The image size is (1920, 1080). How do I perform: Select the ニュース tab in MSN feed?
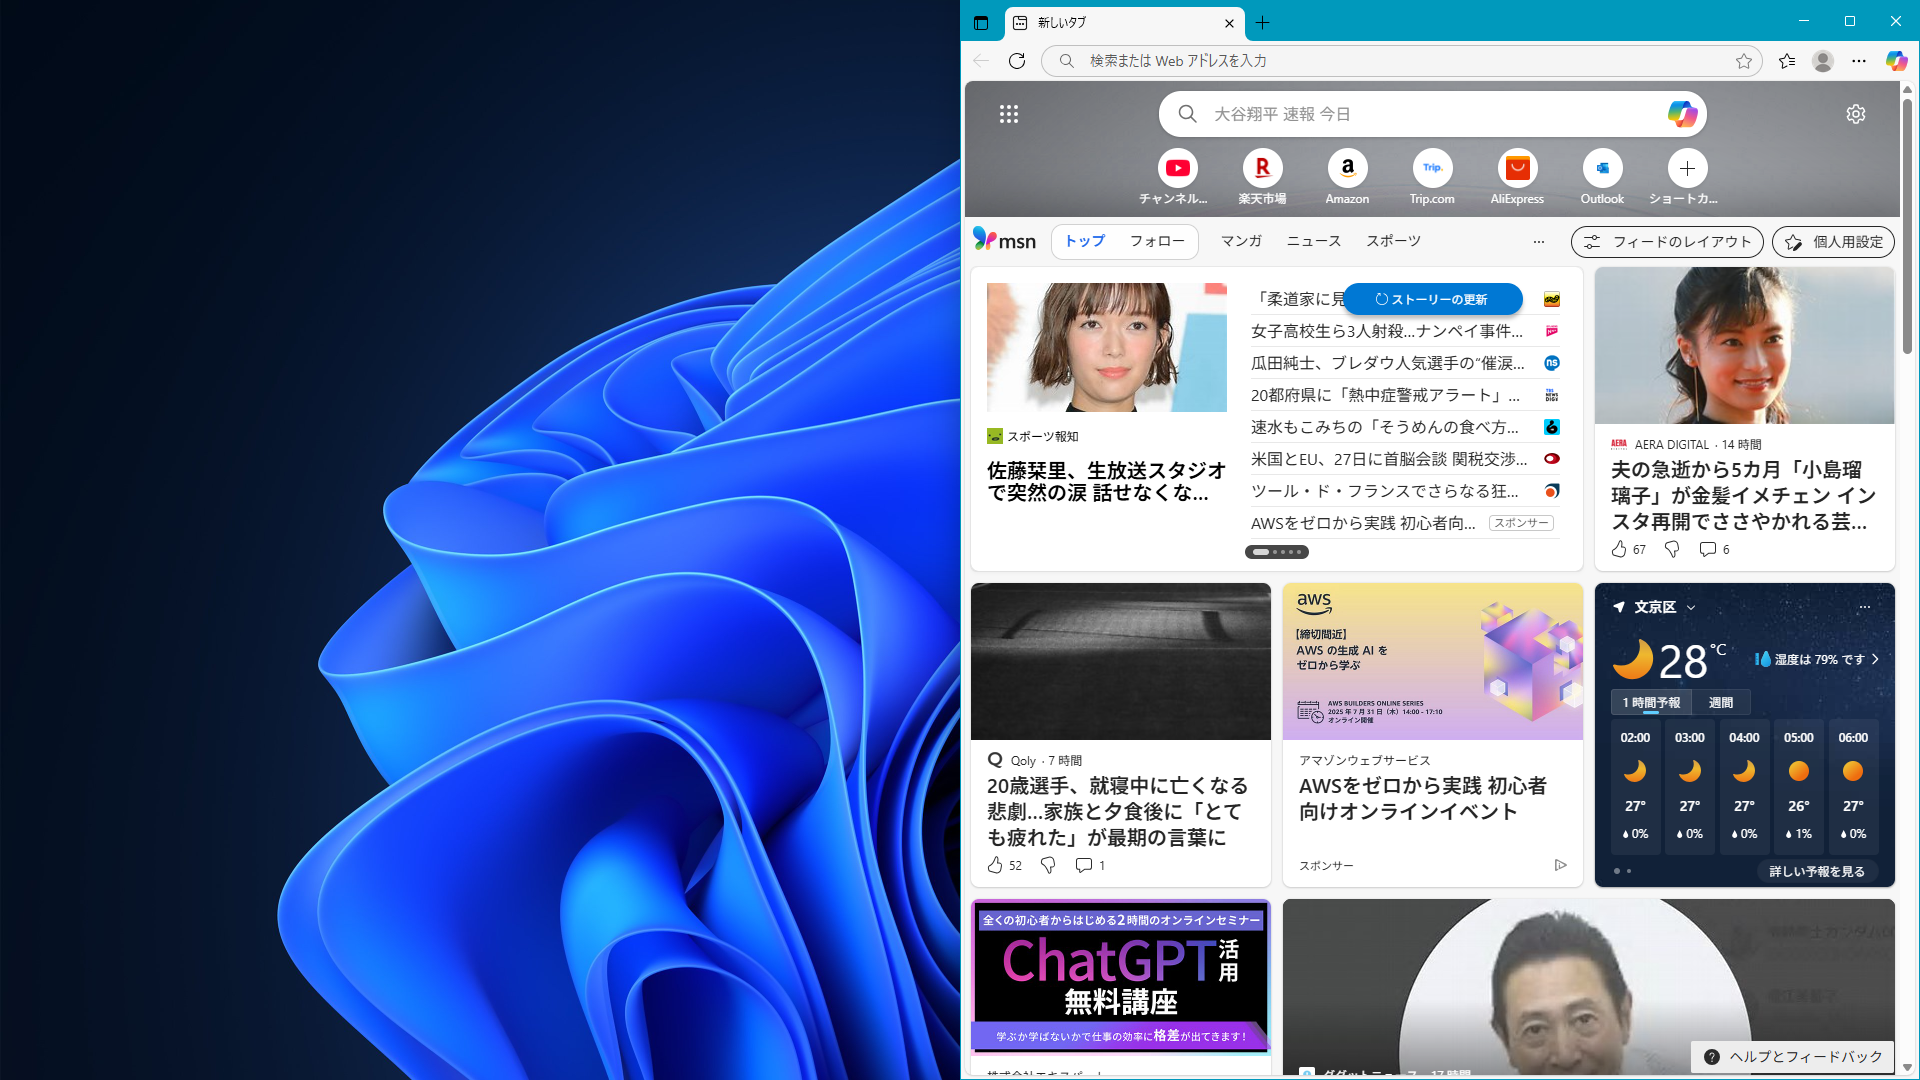pyautogui.click(x=1313, y=241)
